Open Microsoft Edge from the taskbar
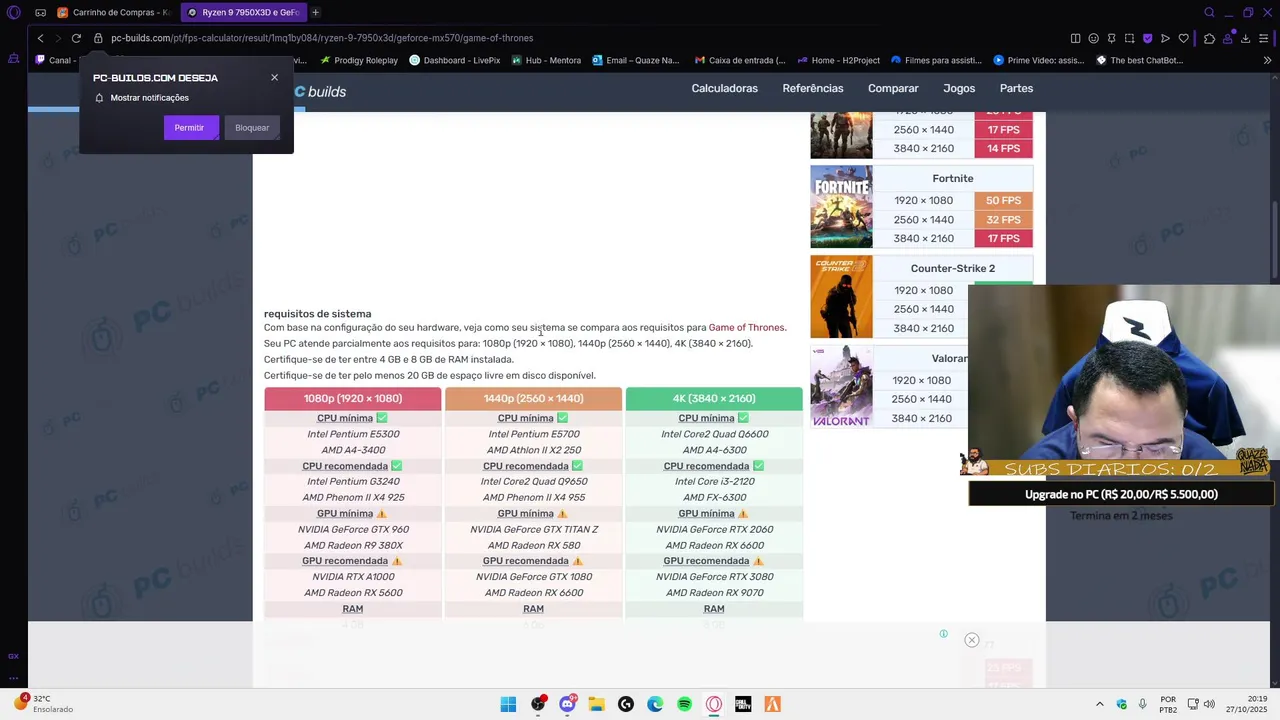 pyautogui.click(x=655, y=704)
